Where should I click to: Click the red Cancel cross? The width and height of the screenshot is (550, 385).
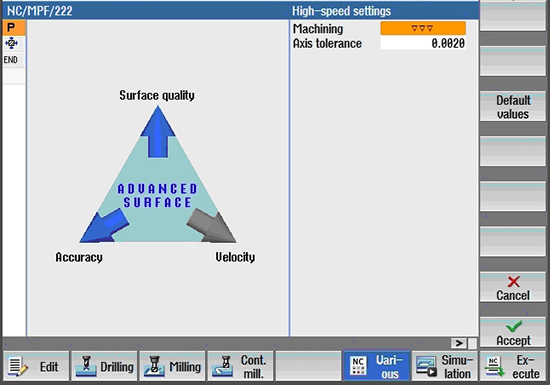click(x=514, y=282)
